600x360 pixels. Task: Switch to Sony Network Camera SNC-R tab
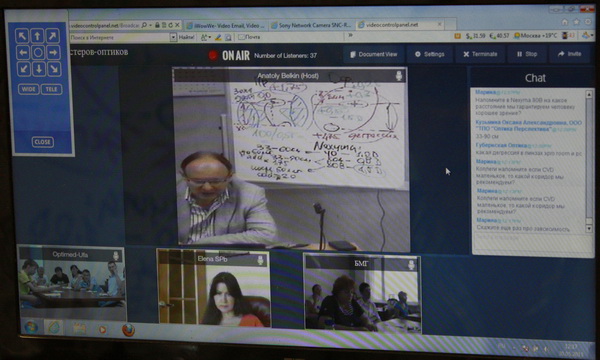tap(311, 25)
